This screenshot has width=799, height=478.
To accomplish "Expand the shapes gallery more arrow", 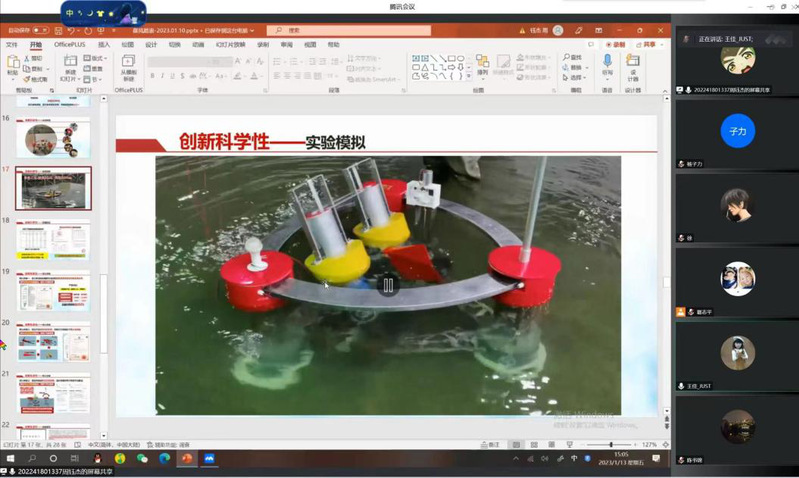I will point(466,76).
